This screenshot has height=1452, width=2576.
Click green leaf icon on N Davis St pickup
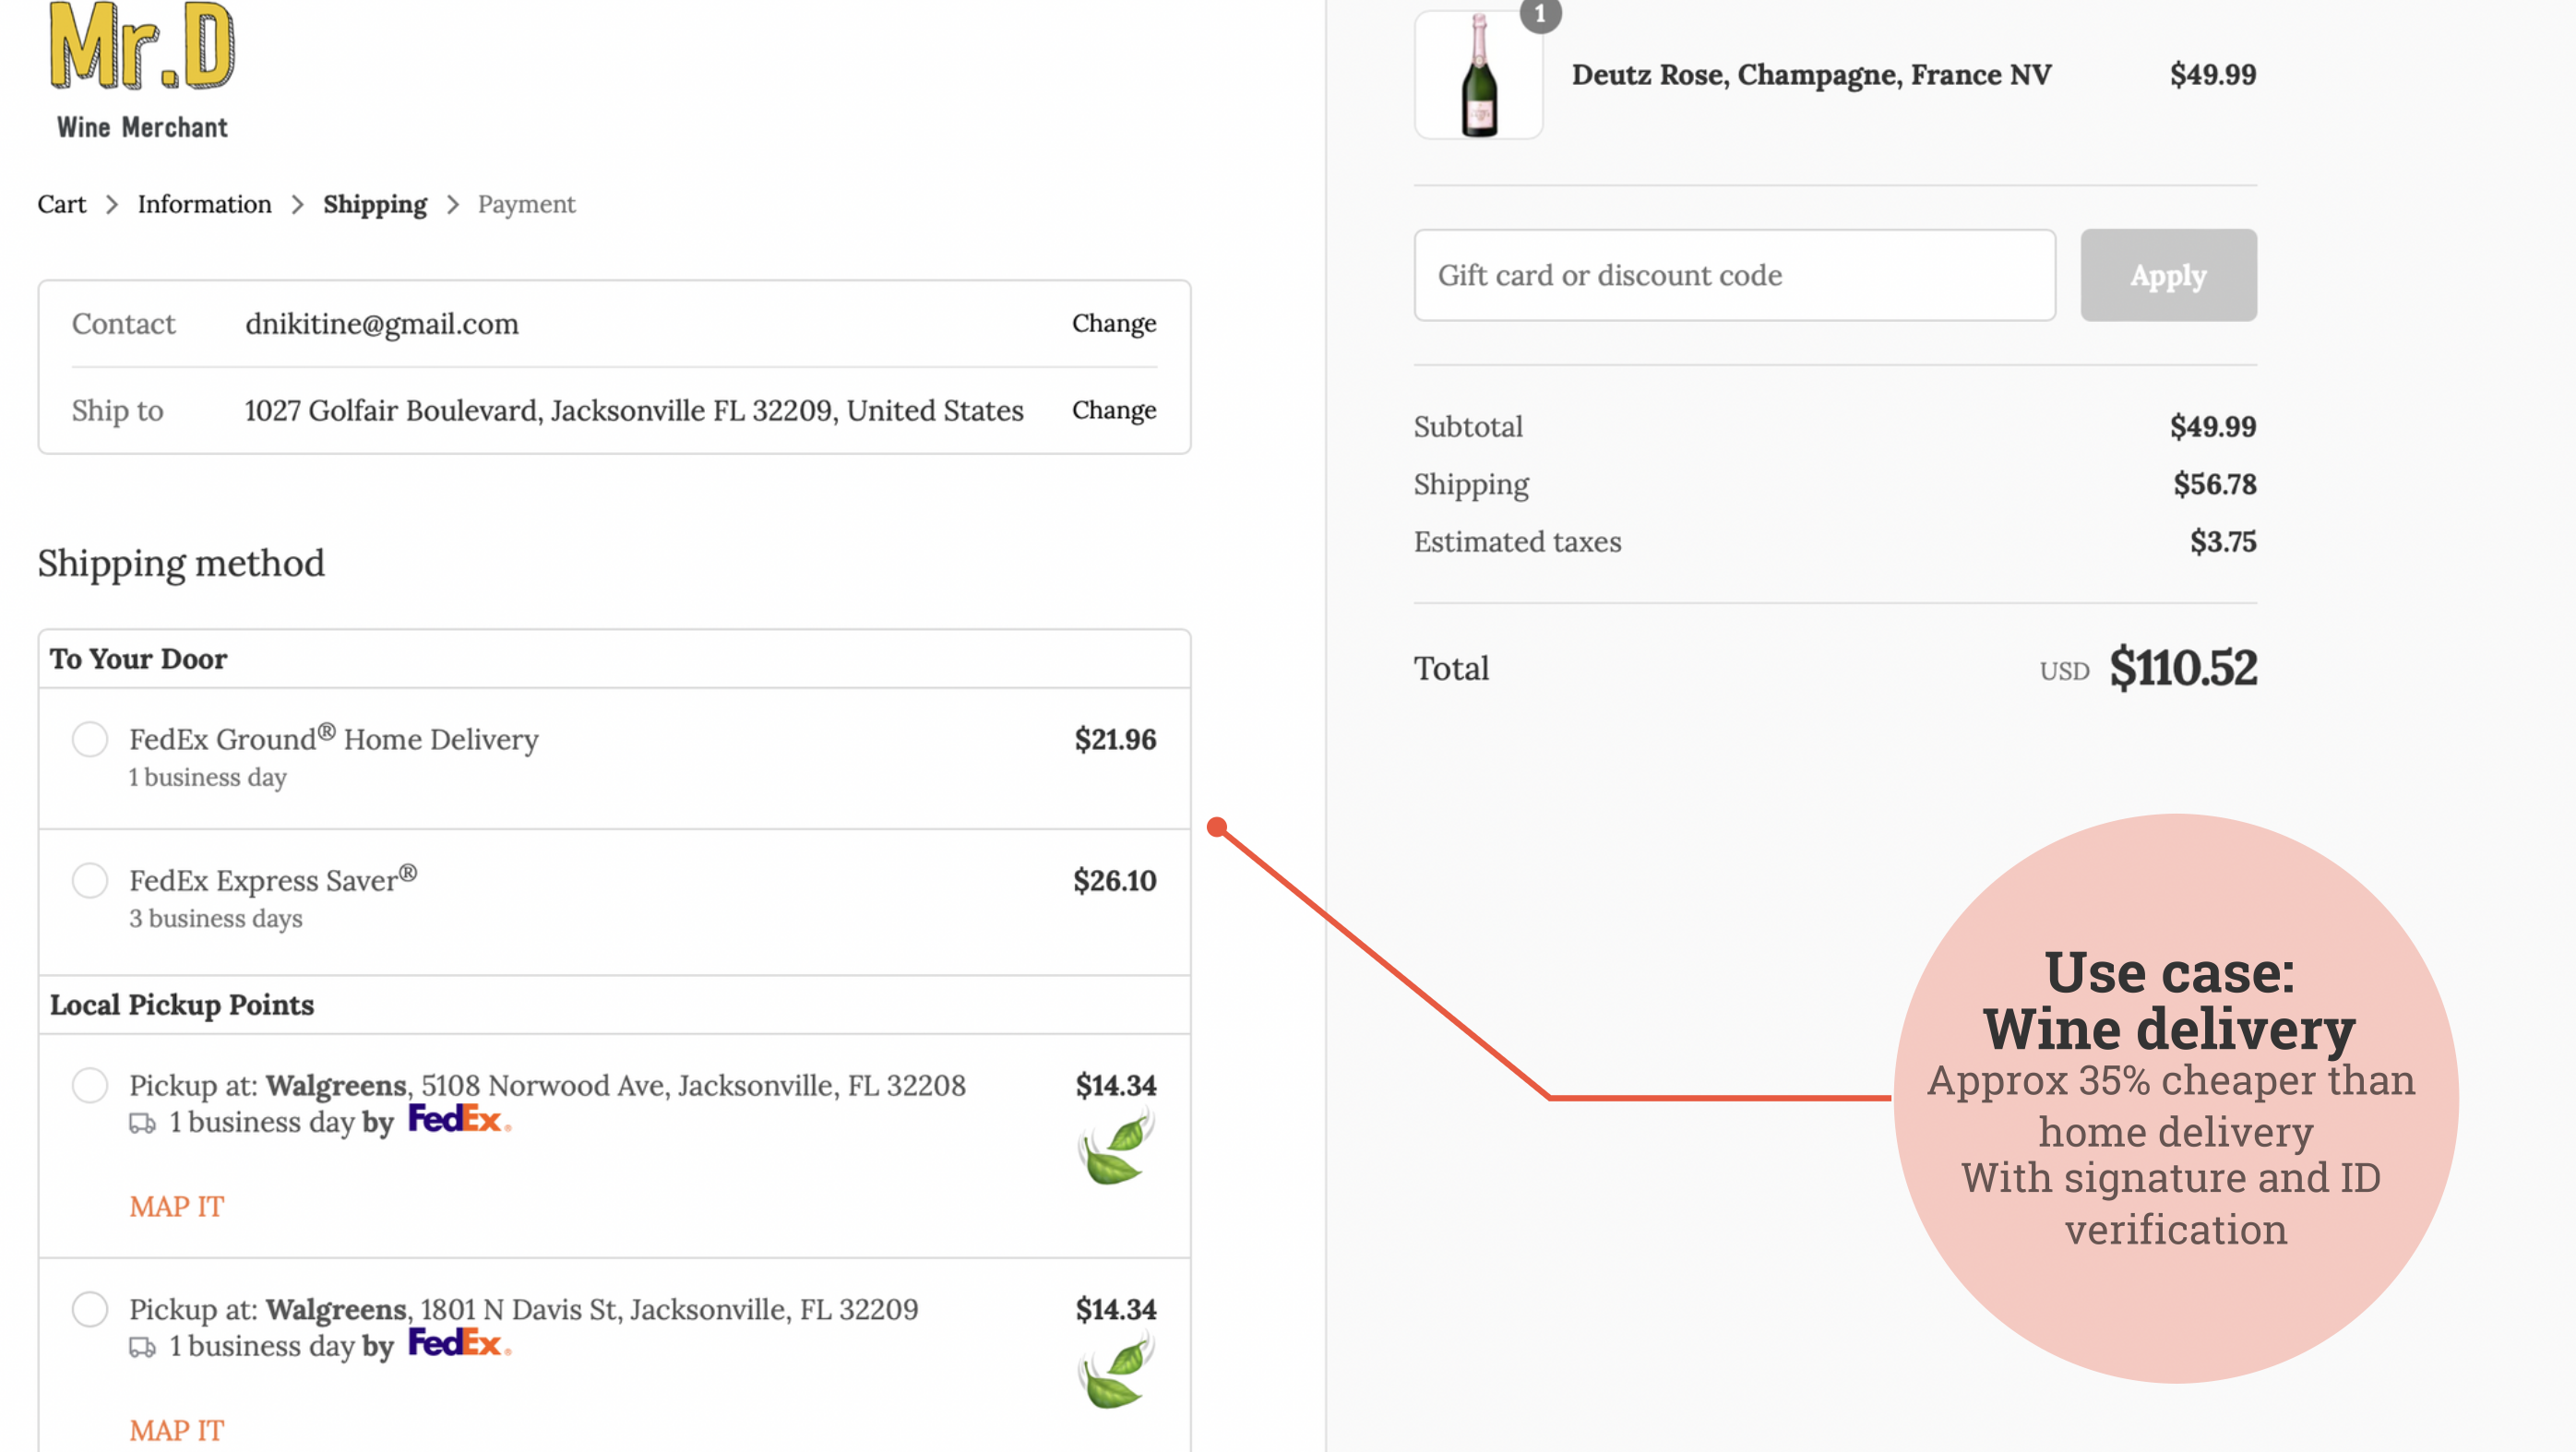point(1116,1372)
